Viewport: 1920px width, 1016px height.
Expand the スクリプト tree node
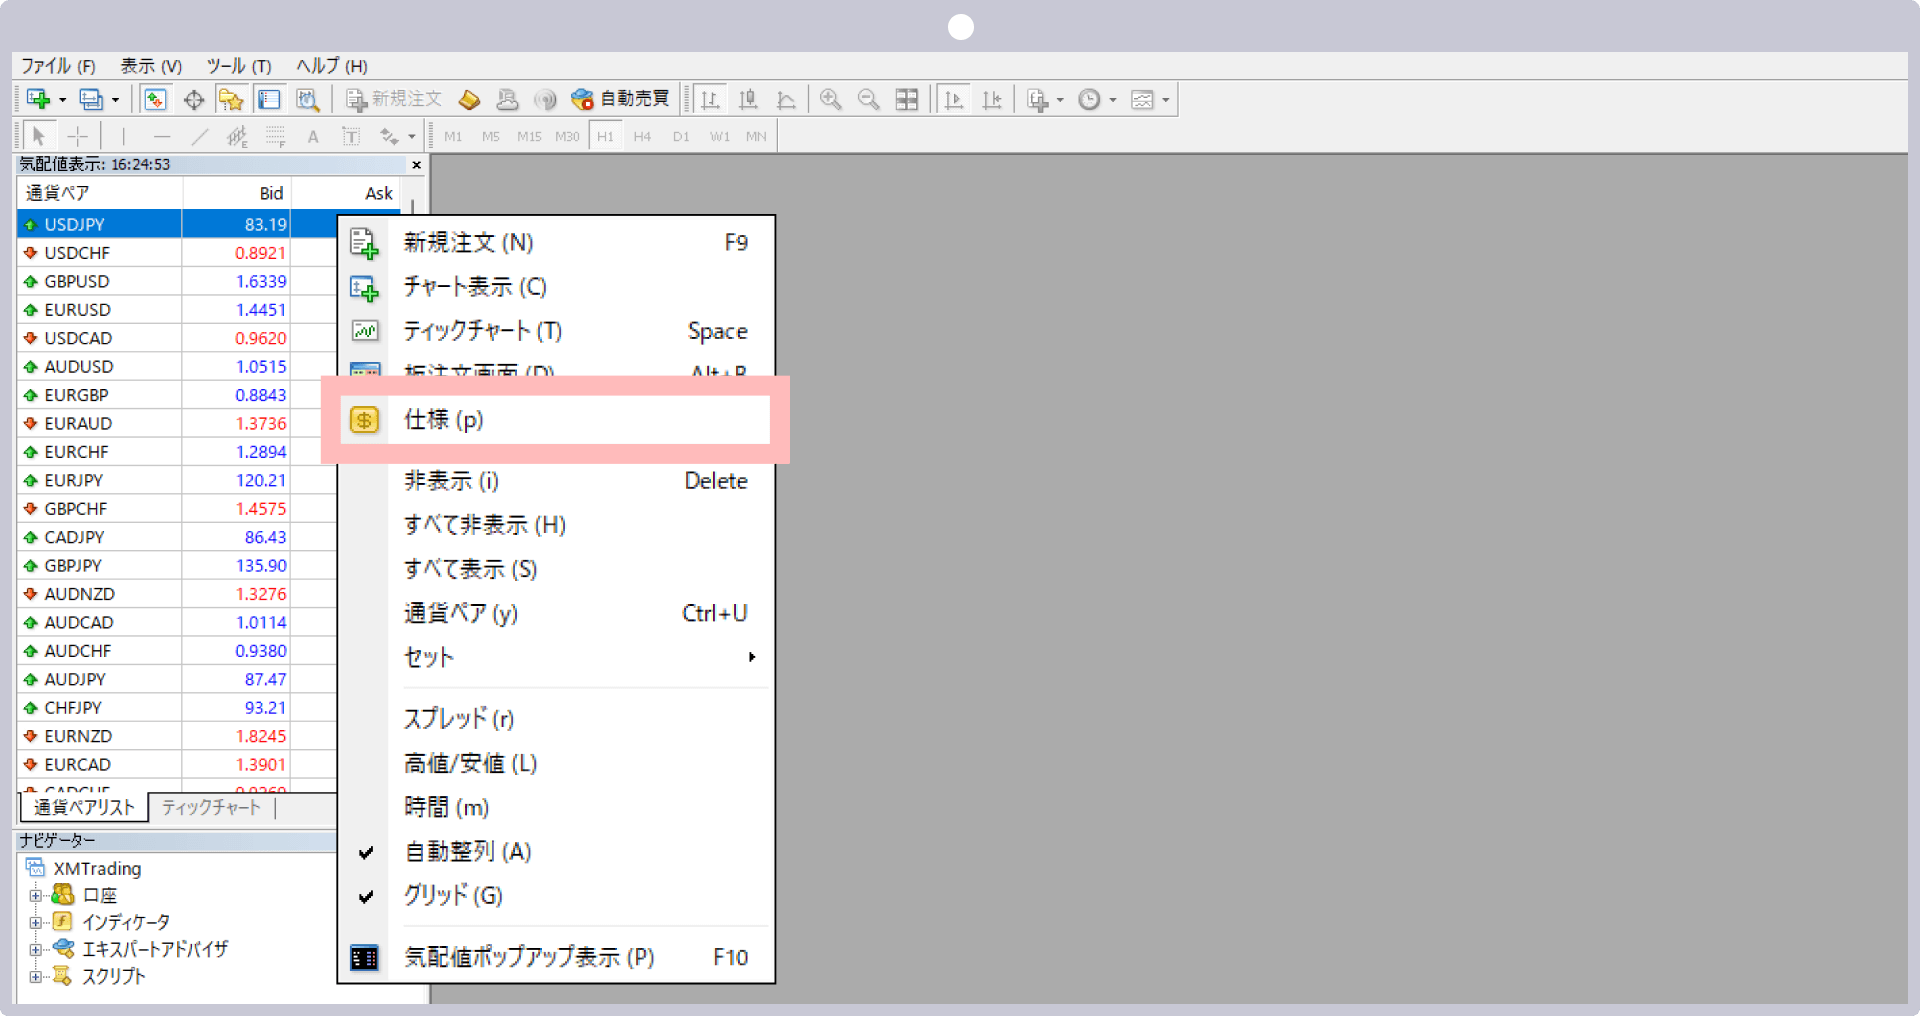click(35, 976)
